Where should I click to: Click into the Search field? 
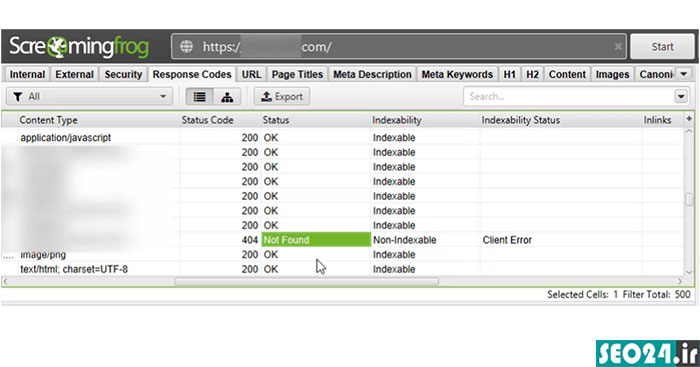point(569,96)
